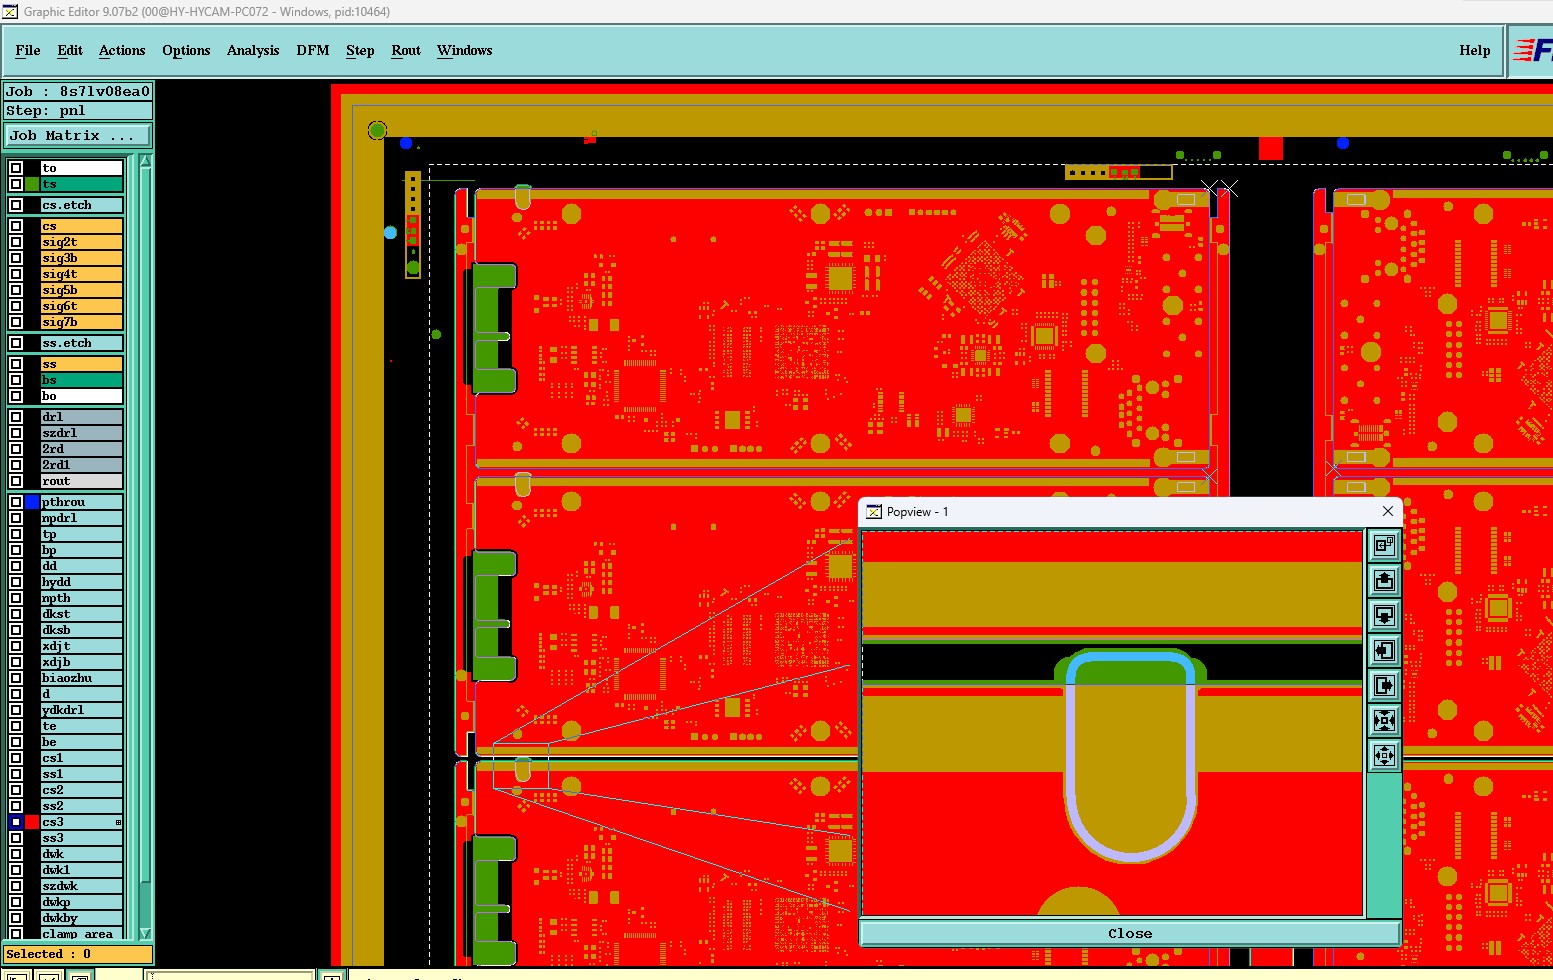This screenshot has width=1553, height=980.
Task: Open the Help menu
Action: (1475, 50)
